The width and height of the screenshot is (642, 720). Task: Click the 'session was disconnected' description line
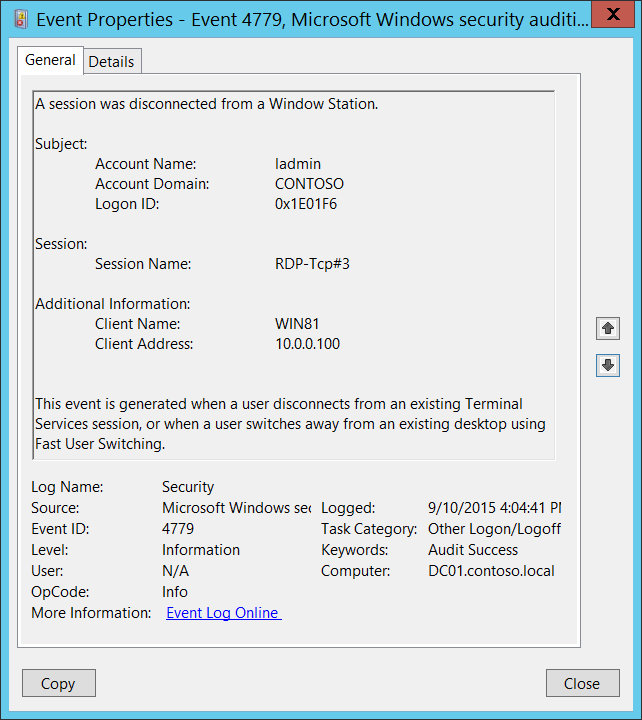tap(206, 104)
